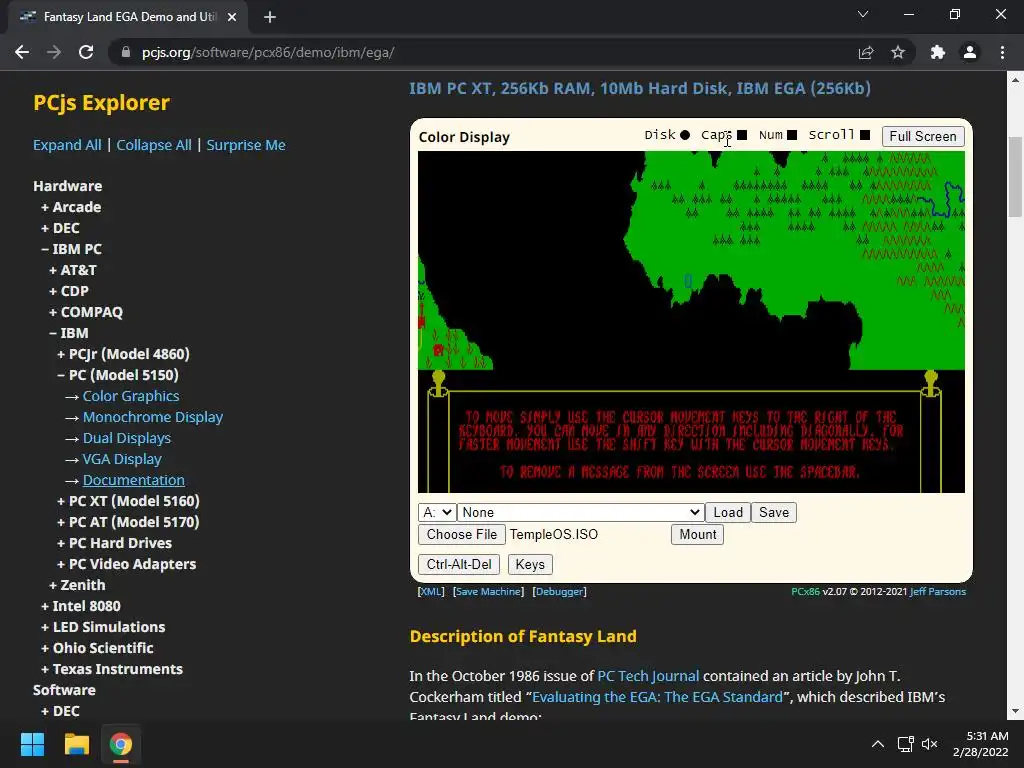Screen dimensions: 1024x768
Task: Open the Monochrome Display link
Action: pyautogui.click(x=153, y=417)
